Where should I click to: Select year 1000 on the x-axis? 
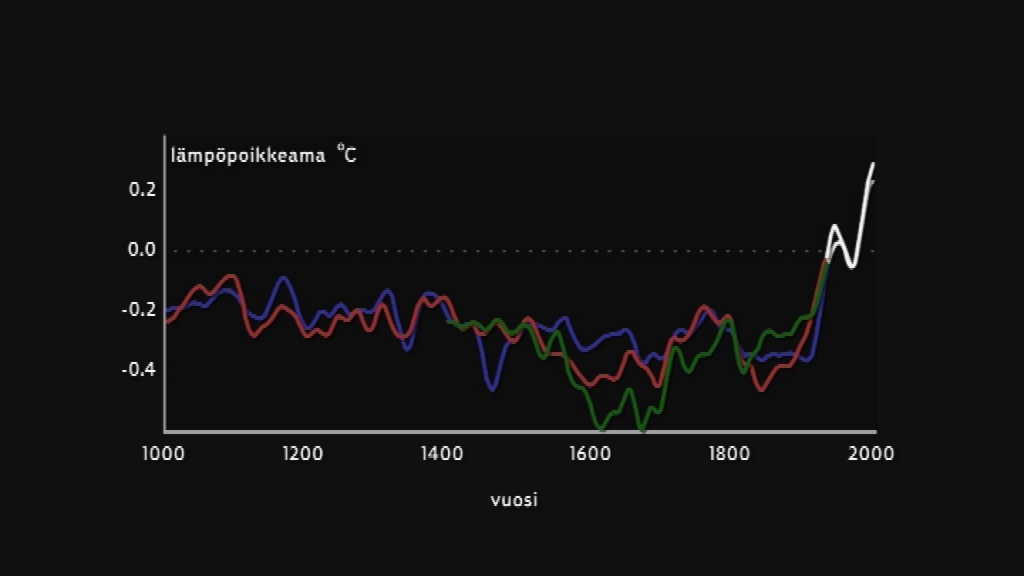[x=163, y=453]
